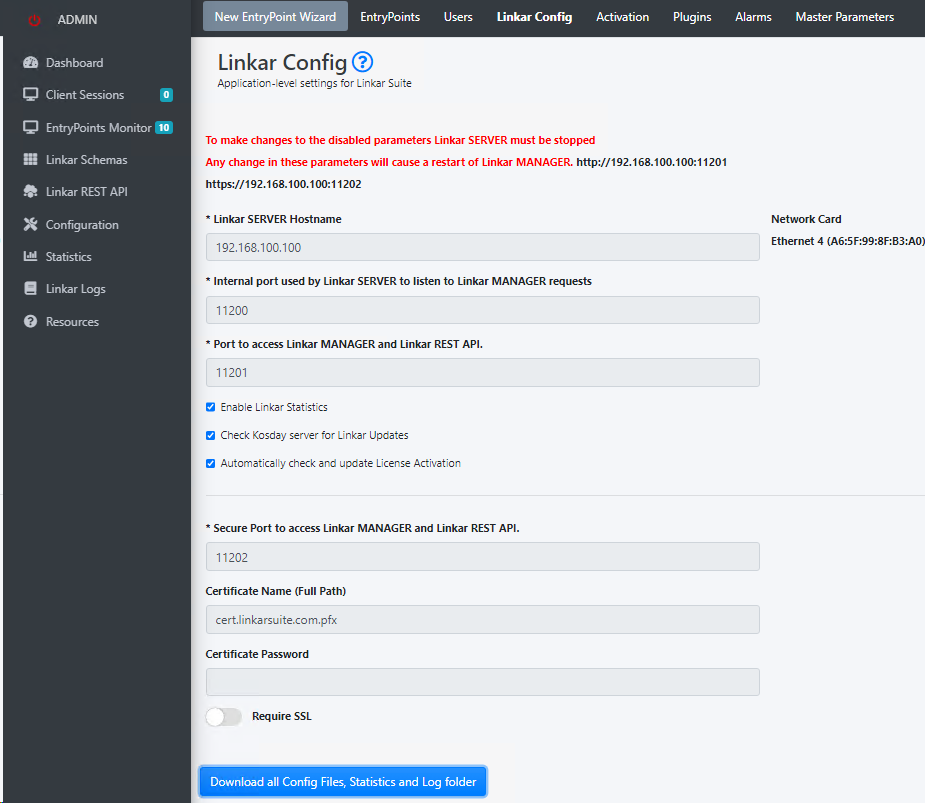Click the Configuration tools icon
The height and width of the screenshot is (803, 925).
pyautogui.click(x=31, y=224)
